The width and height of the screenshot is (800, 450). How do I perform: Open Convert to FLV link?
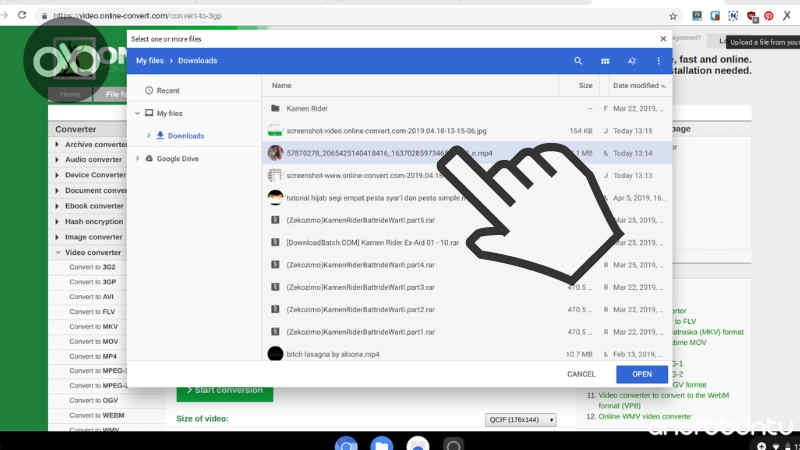[x=92, y=312]
